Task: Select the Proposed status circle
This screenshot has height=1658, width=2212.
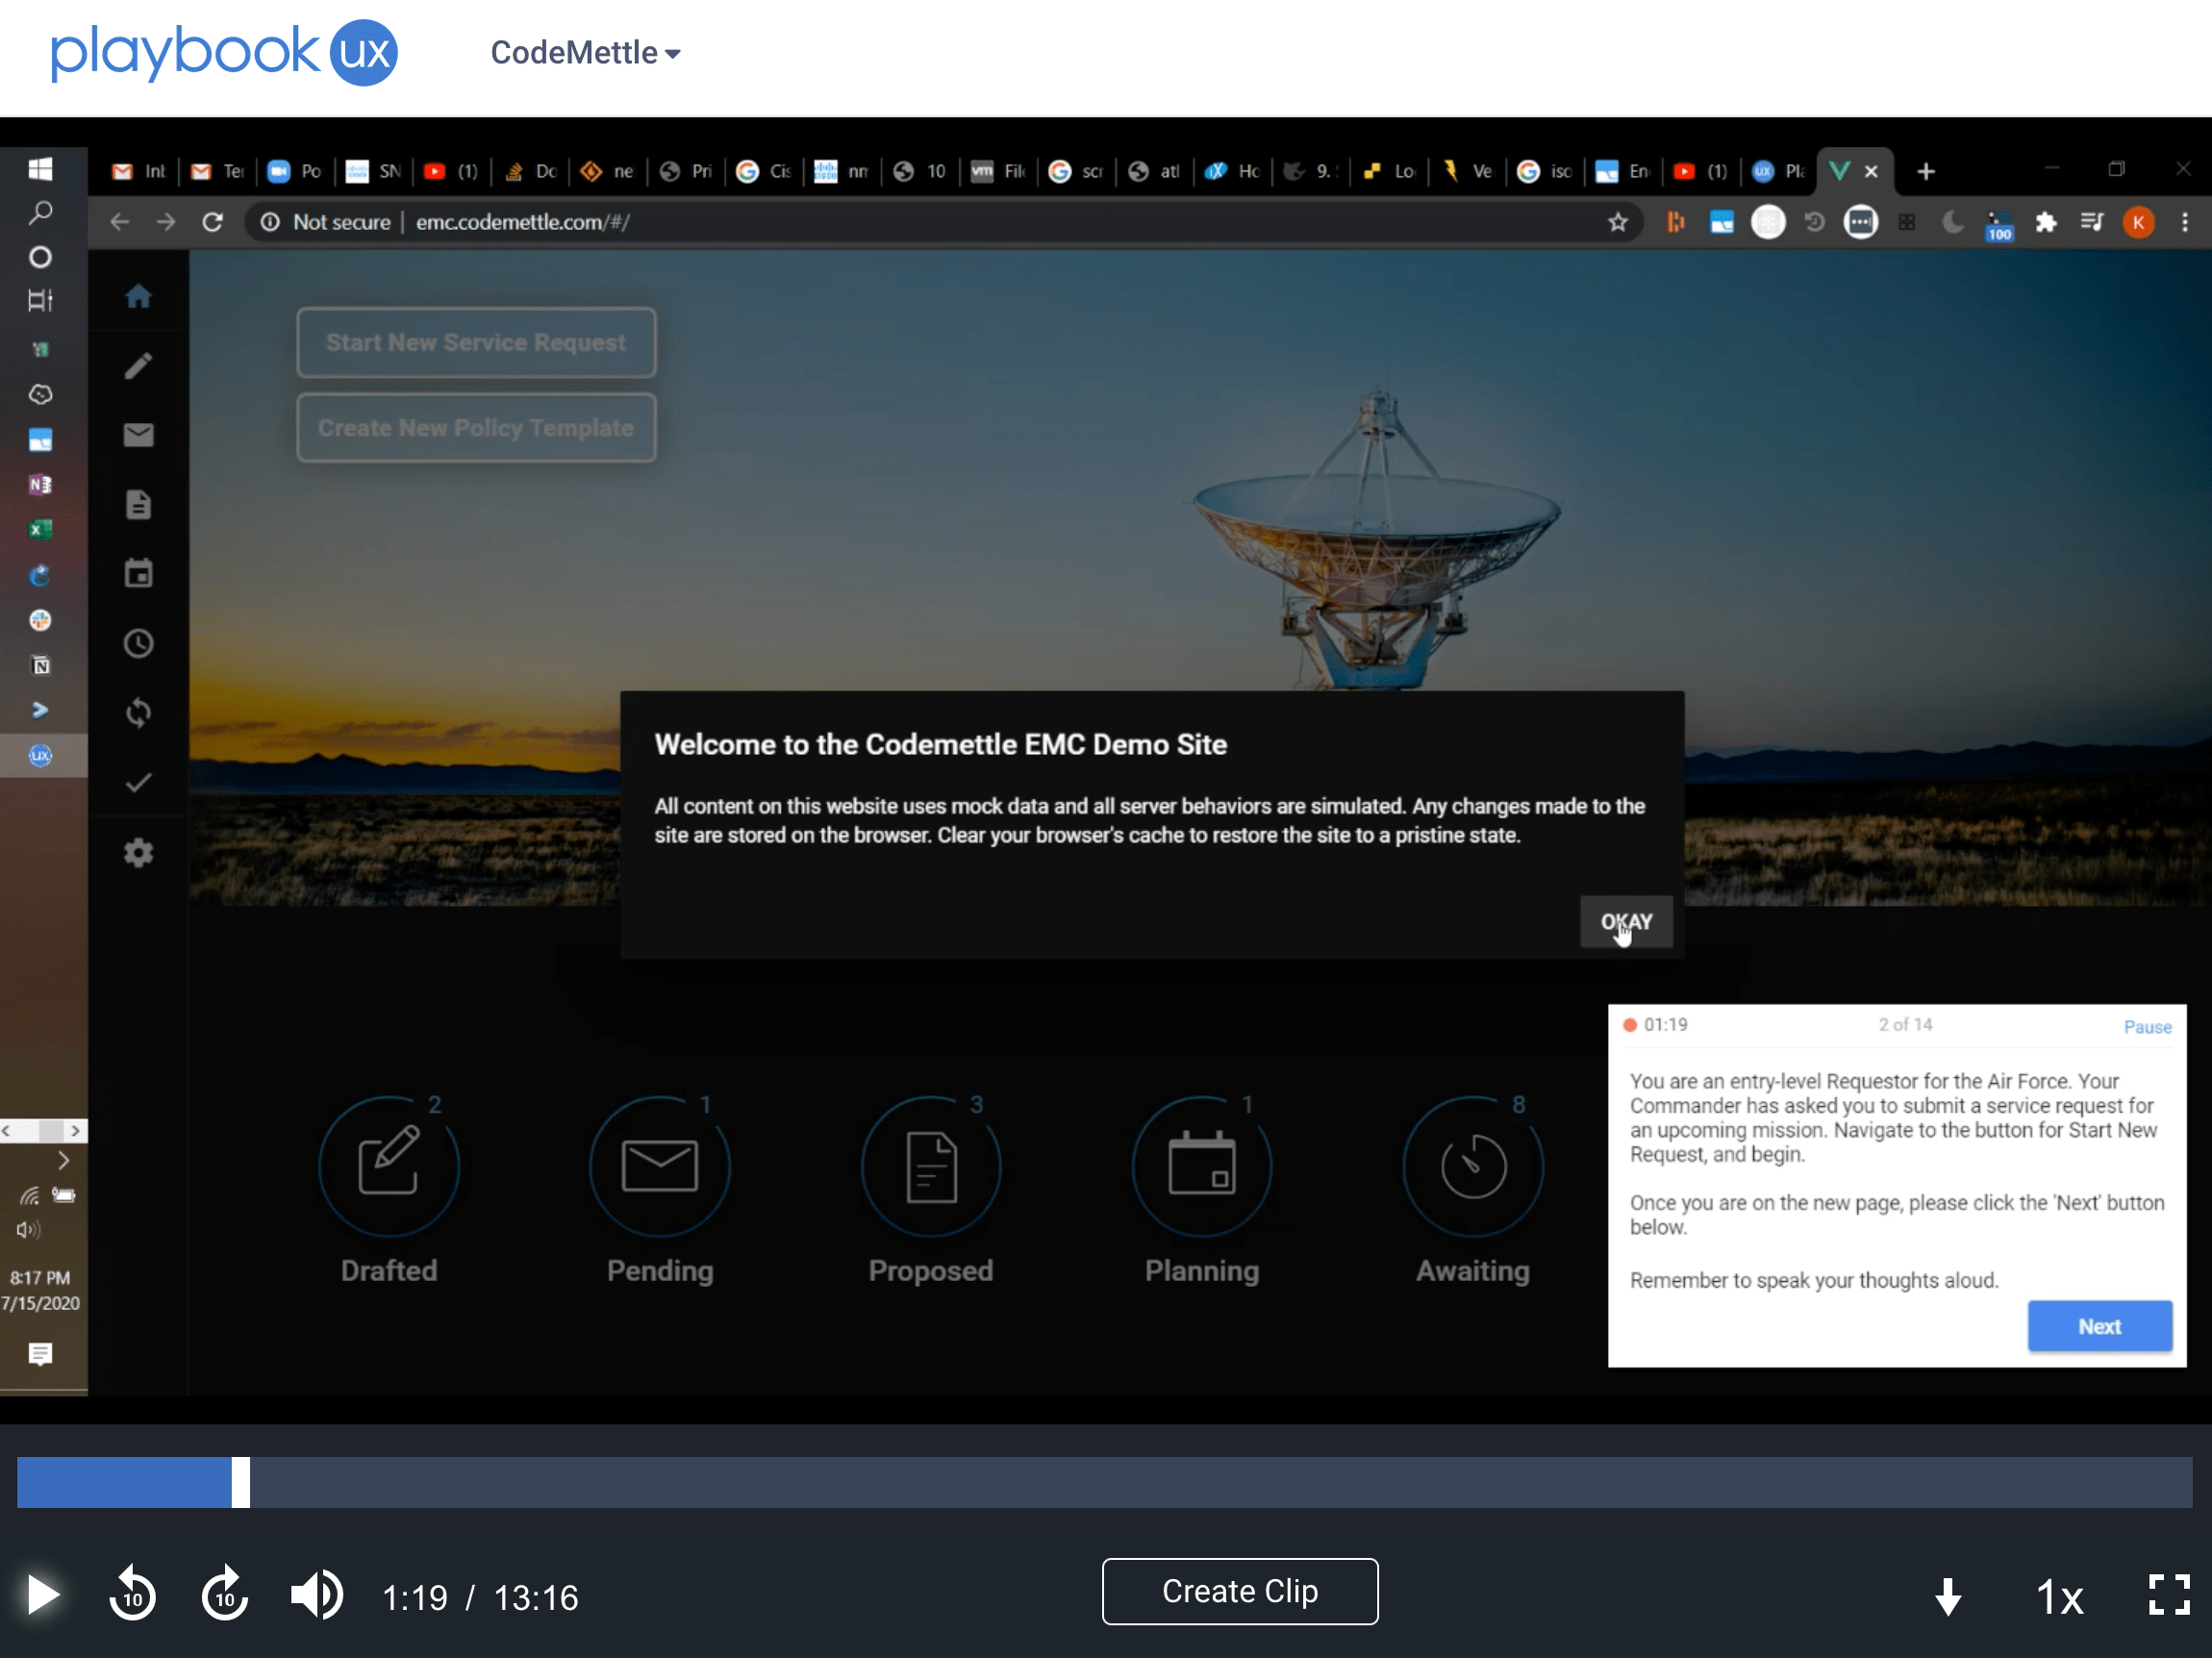Action: [x=931, y=1166]
